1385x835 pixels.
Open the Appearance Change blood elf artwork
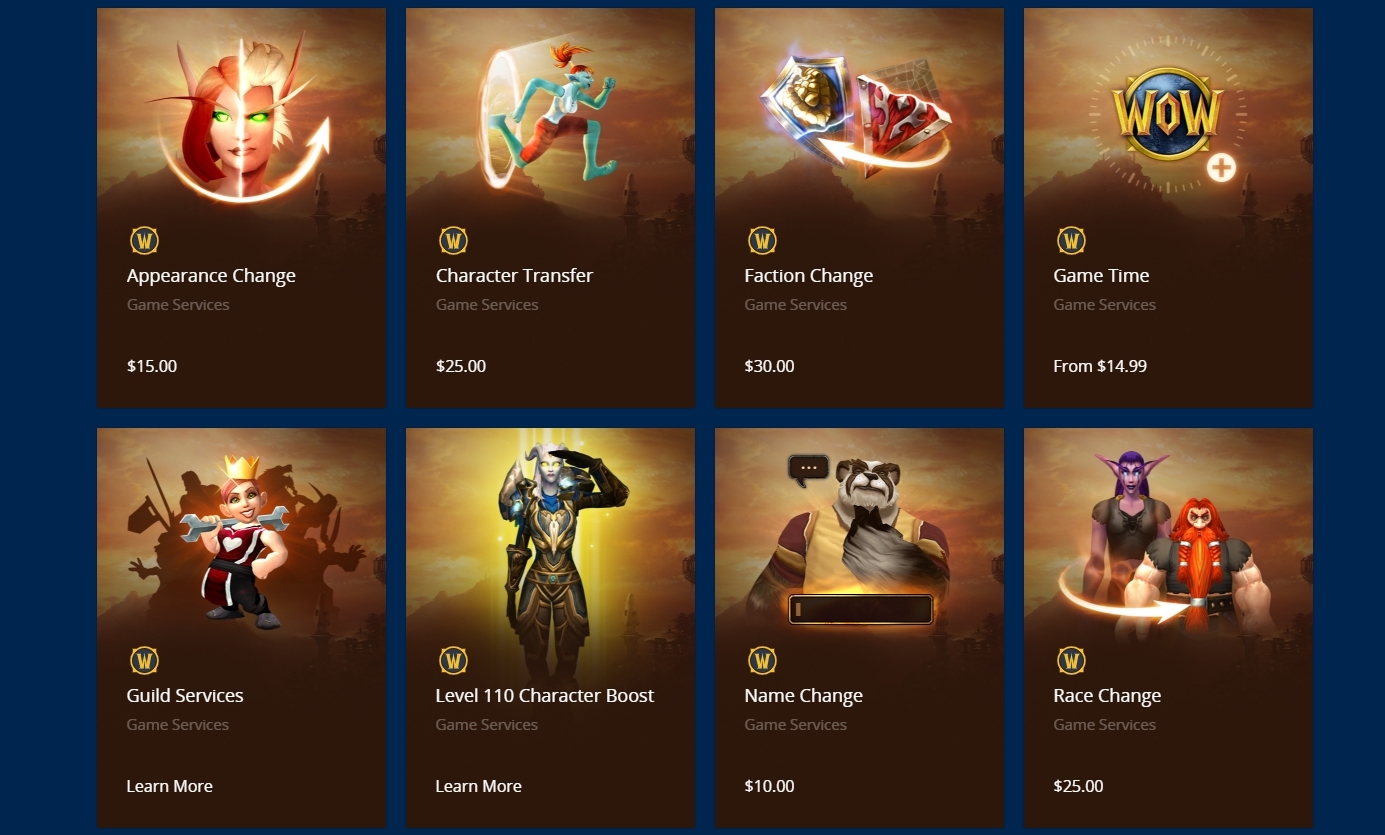(x=241, y=118)
